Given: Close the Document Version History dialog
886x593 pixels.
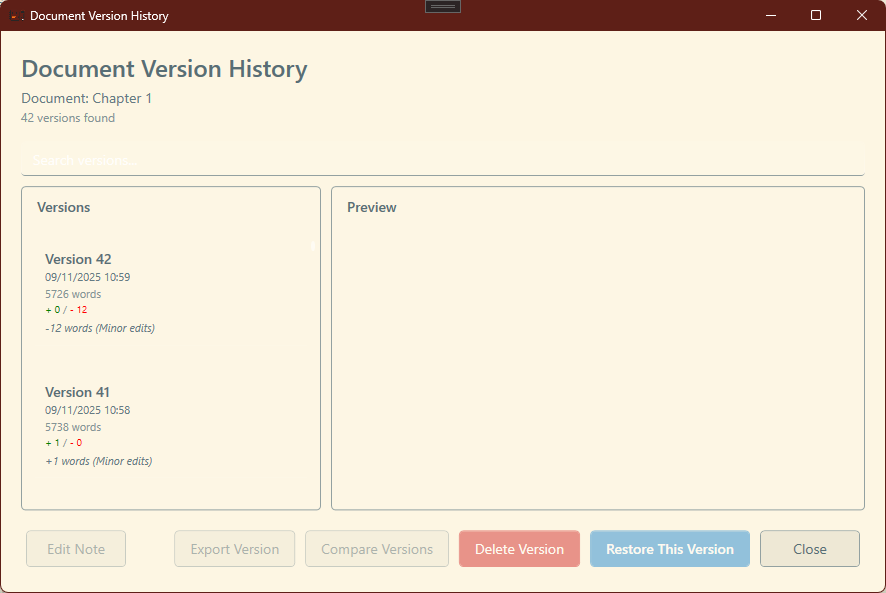Looking at the screenshot, I should pos(809,548).
